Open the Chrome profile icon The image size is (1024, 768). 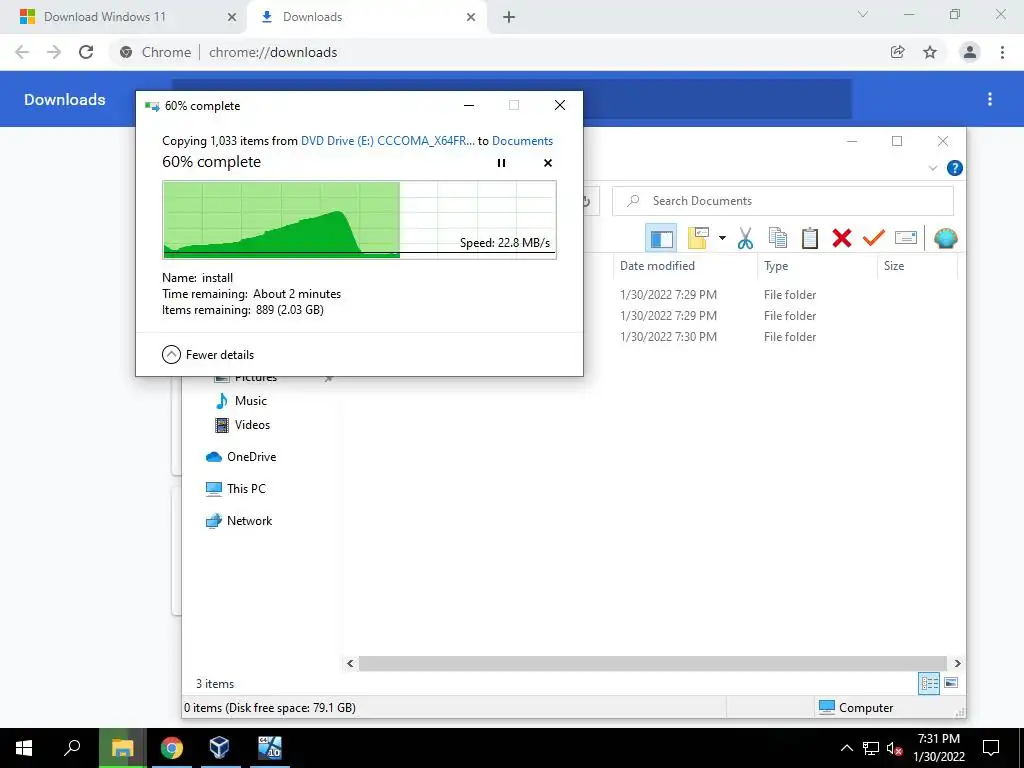coord(970,52)
